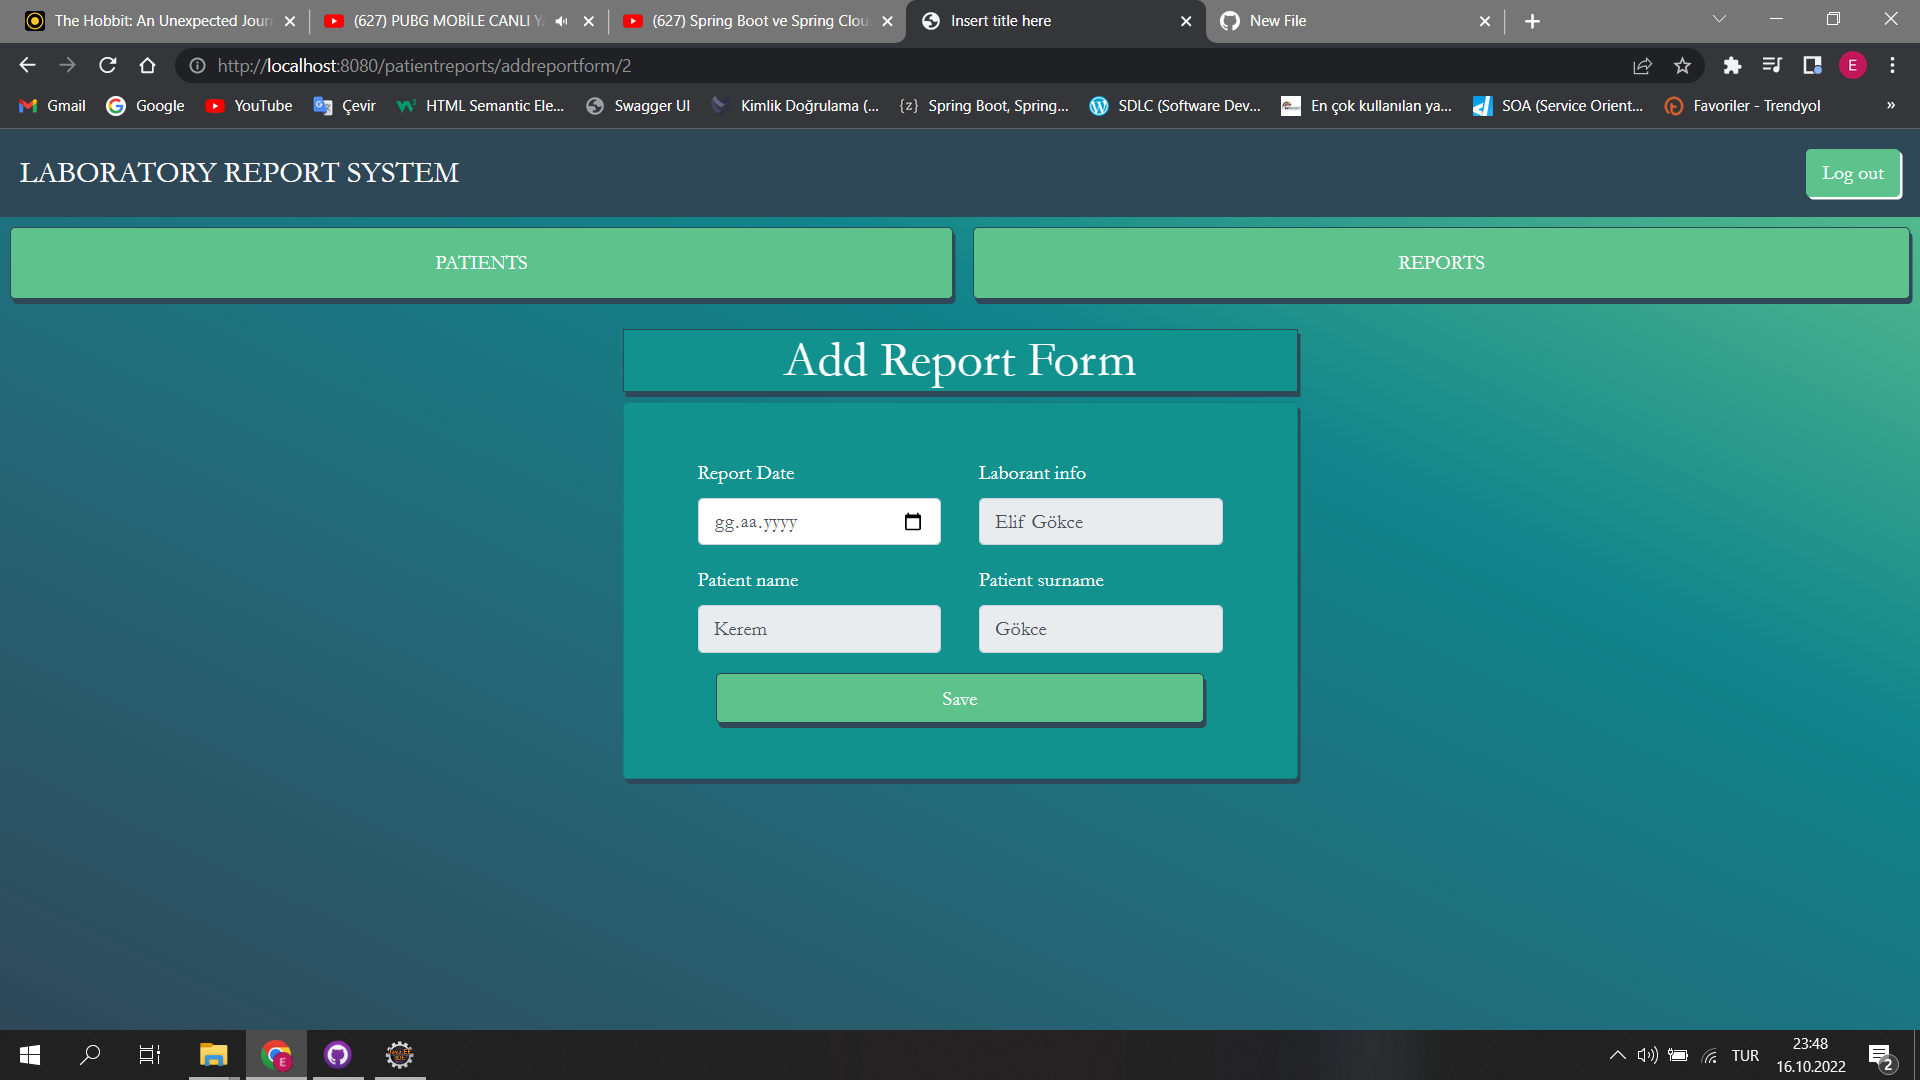This screenshot has height=1080, width=1920.
Task: Bookmark this page with the star icon
Action: [x=1682, y=65]
